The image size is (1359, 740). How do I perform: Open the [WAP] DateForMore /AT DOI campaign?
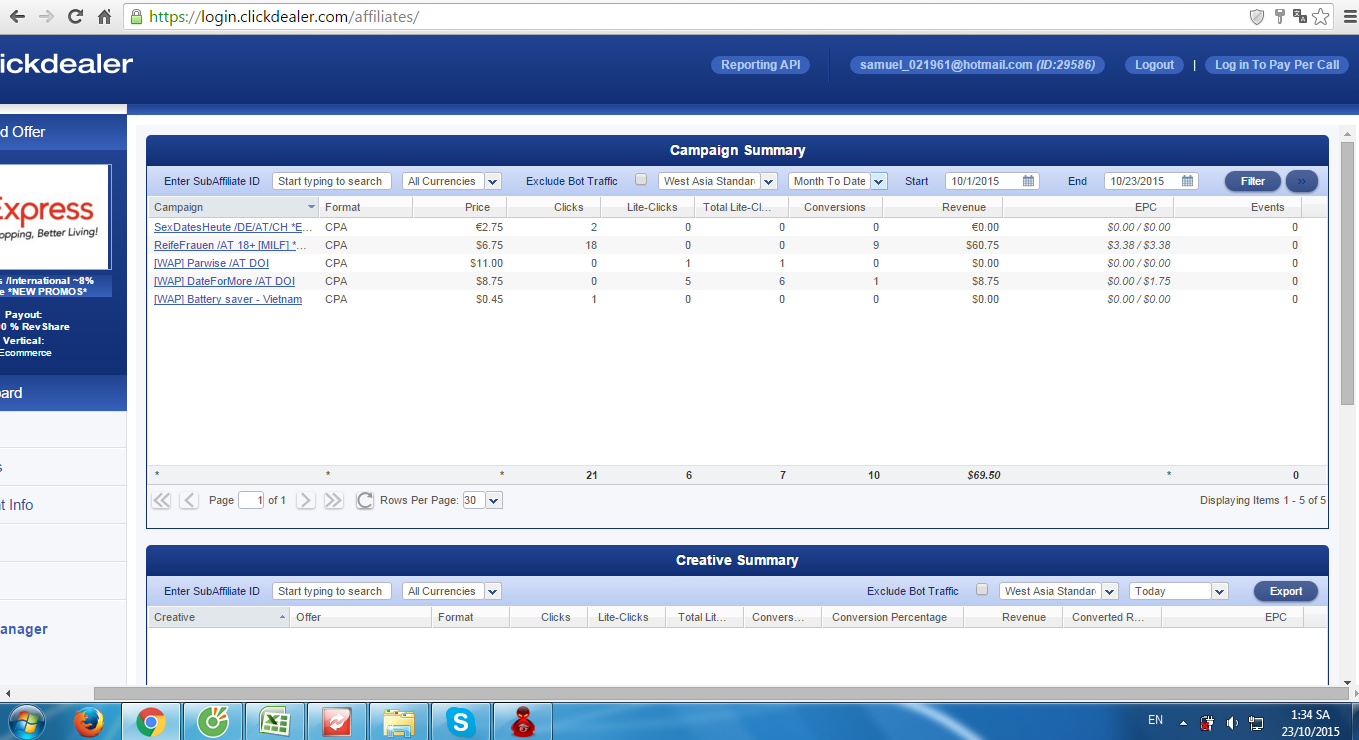[224, 281]
